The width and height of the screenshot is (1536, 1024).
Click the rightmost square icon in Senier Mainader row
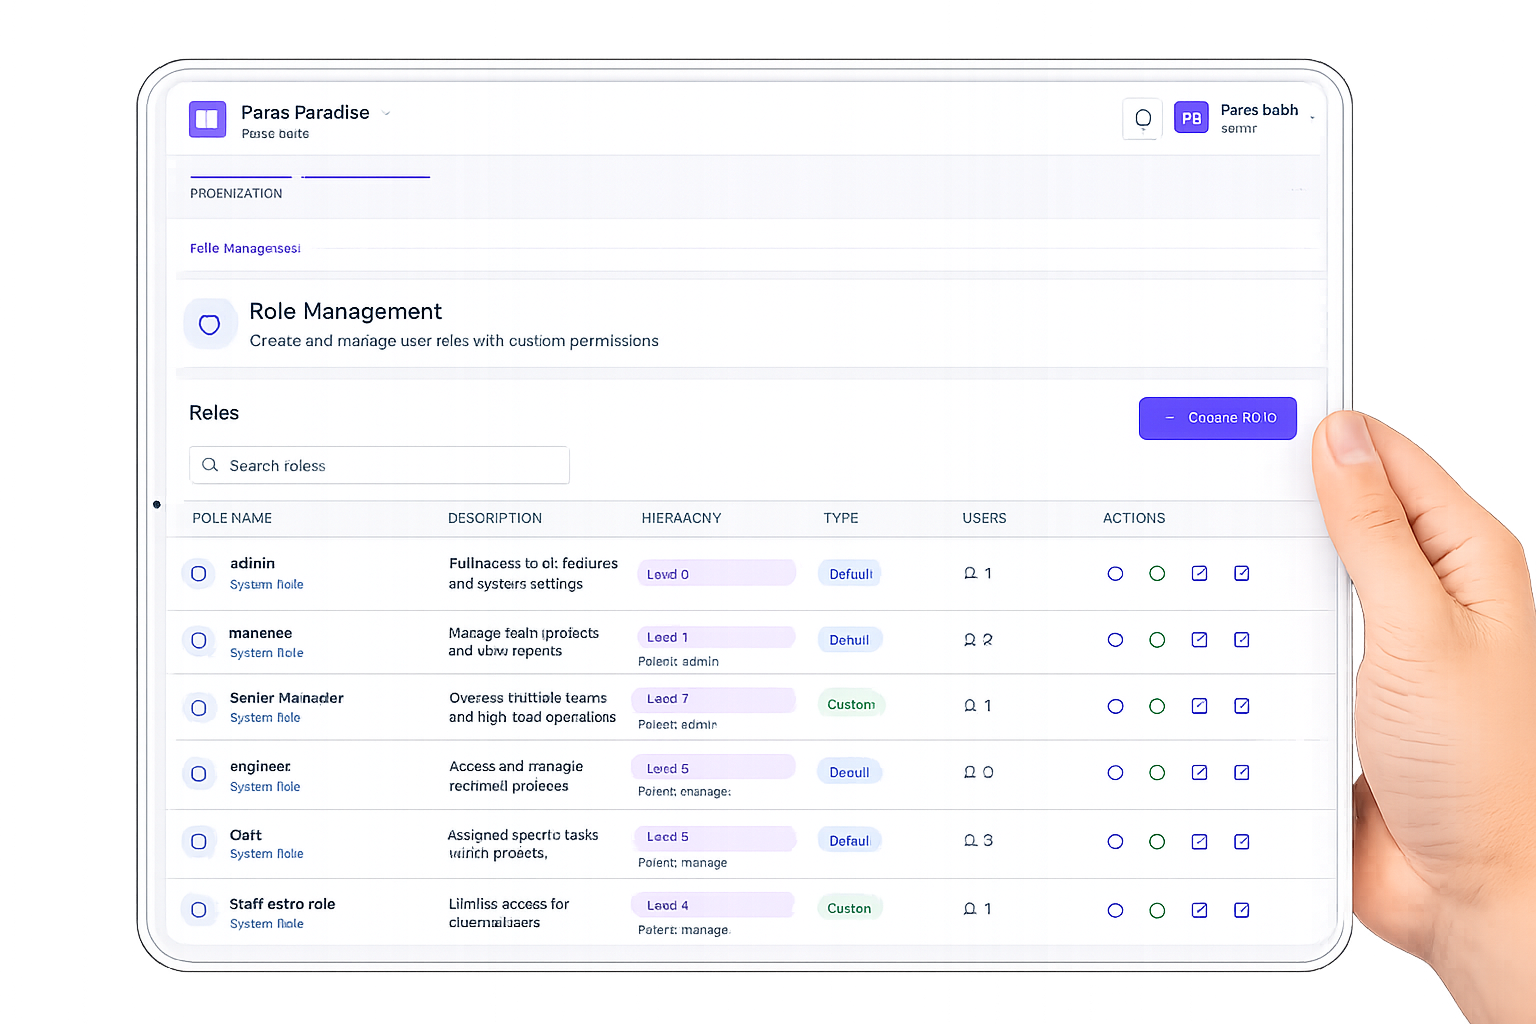point(1242,706)
